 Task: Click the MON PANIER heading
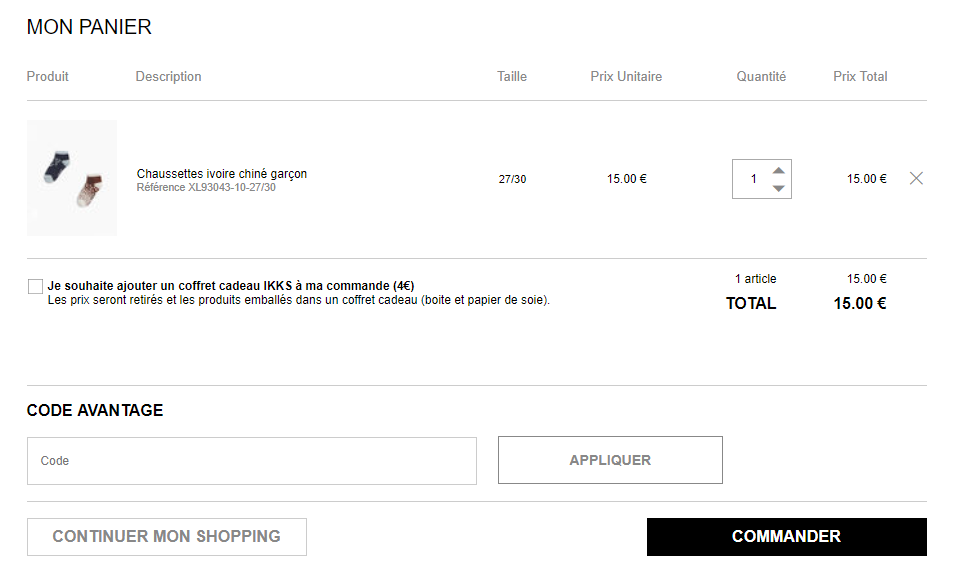click(89, 27)
